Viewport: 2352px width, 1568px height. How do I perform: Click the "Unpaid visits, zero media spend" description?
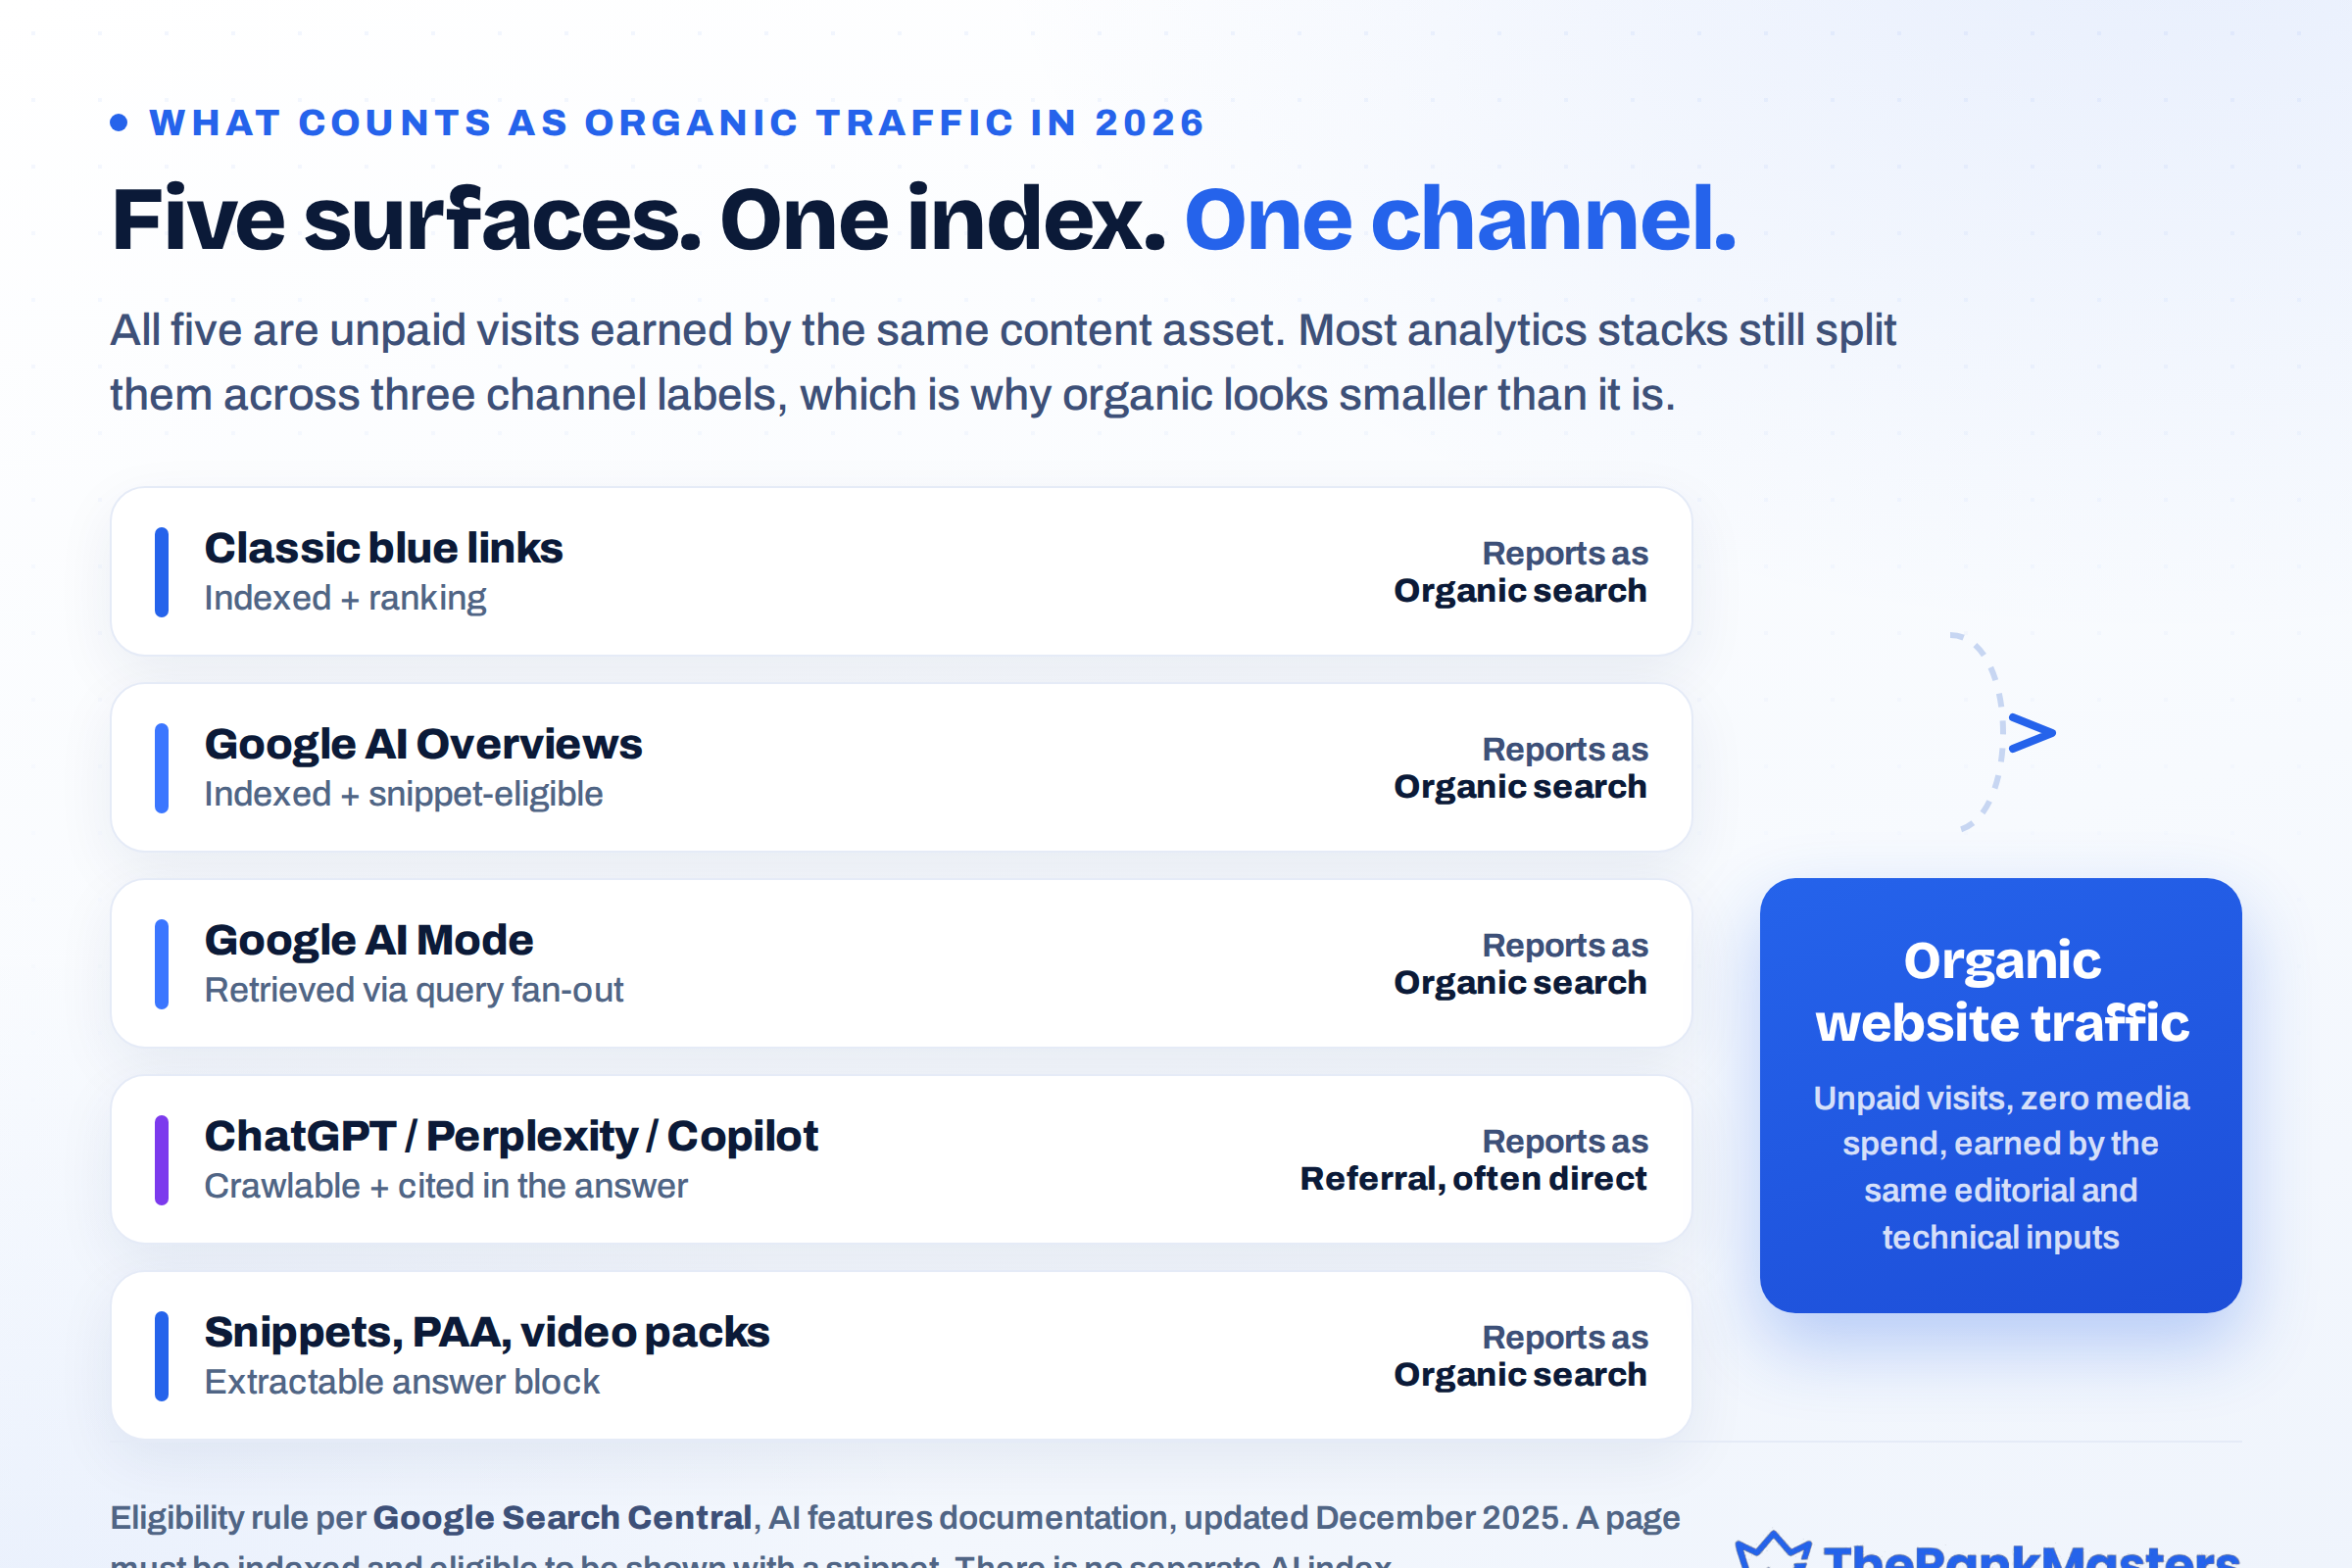coord(2001,1168)
